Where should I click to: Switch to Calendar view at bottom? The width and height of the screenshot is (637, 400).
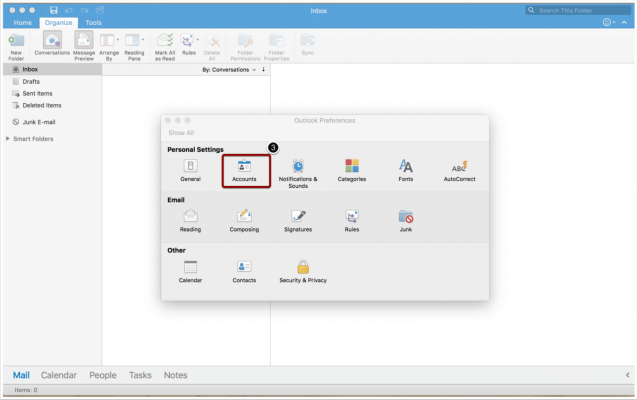(x=58, y=375)
